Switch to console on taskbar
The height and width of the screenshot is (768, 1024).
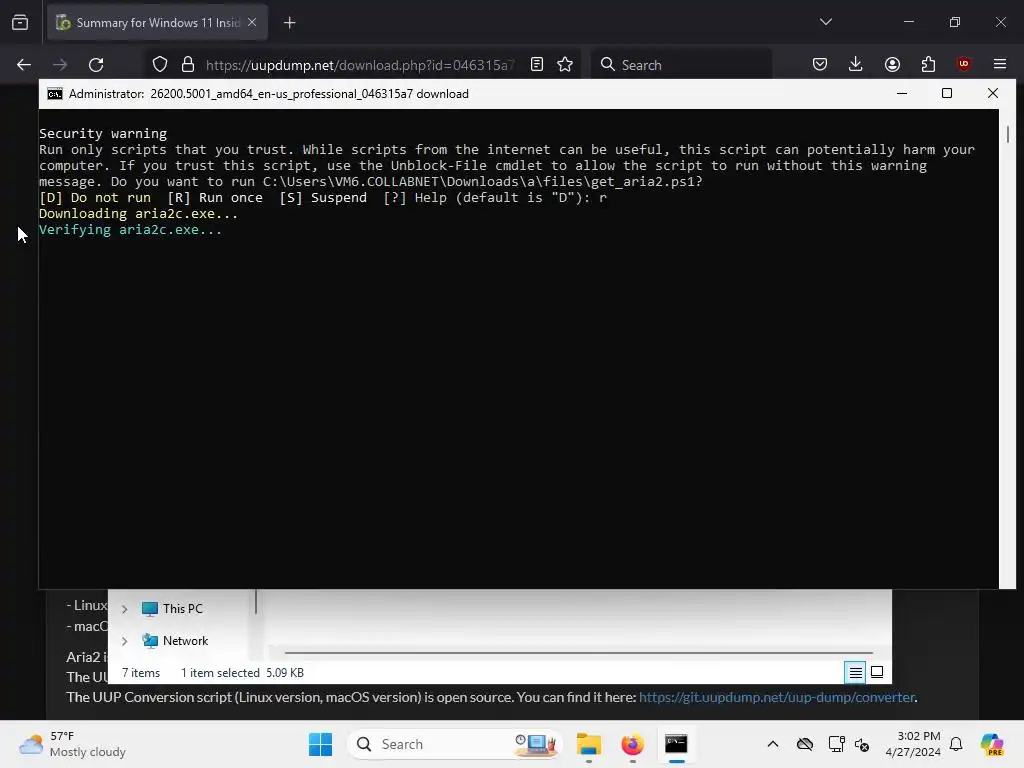(x=676, y=744)
